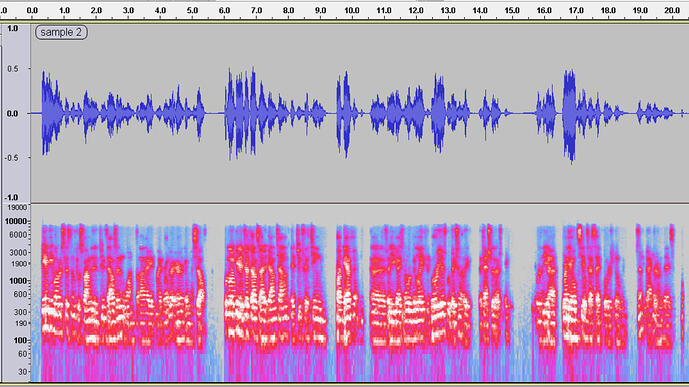Click the 0.5 label on waveform amplitude scale

(x=13, y=69)
